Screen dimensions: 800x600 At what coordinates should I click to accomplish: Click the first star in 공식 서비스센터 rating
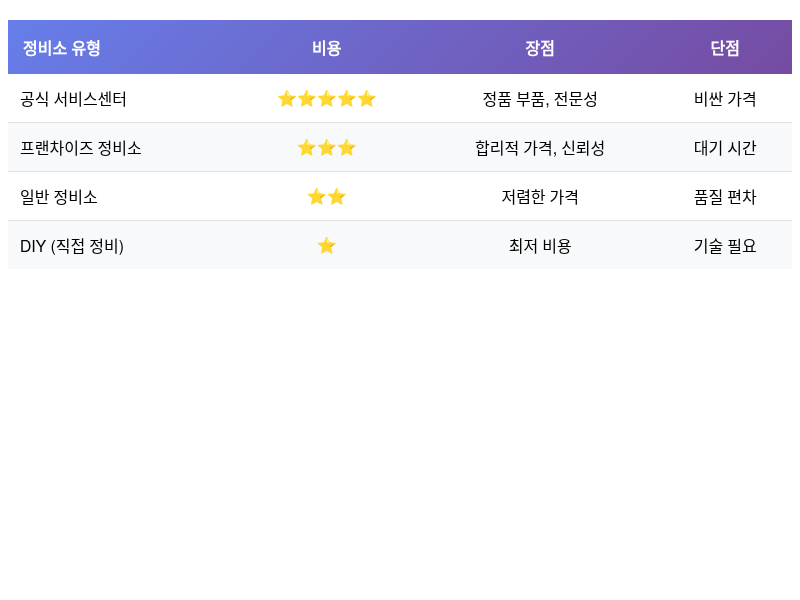pyautogui.click(x=288, y=99)
